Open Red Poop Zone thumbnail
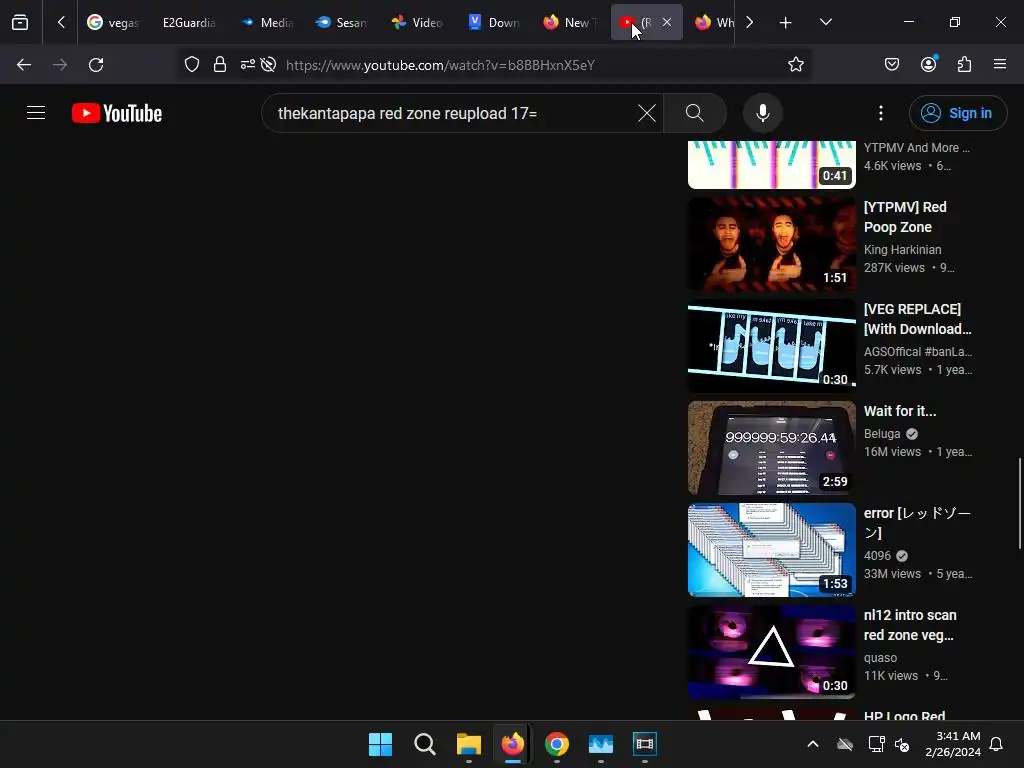1024x768 pixels. pos(772,244)
